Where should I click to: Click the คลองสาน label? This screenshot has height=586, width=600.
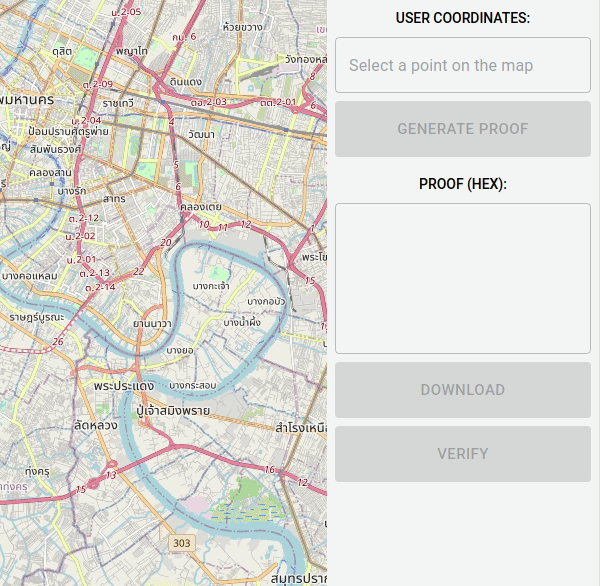pyautogui.click(x=50, y=173)
